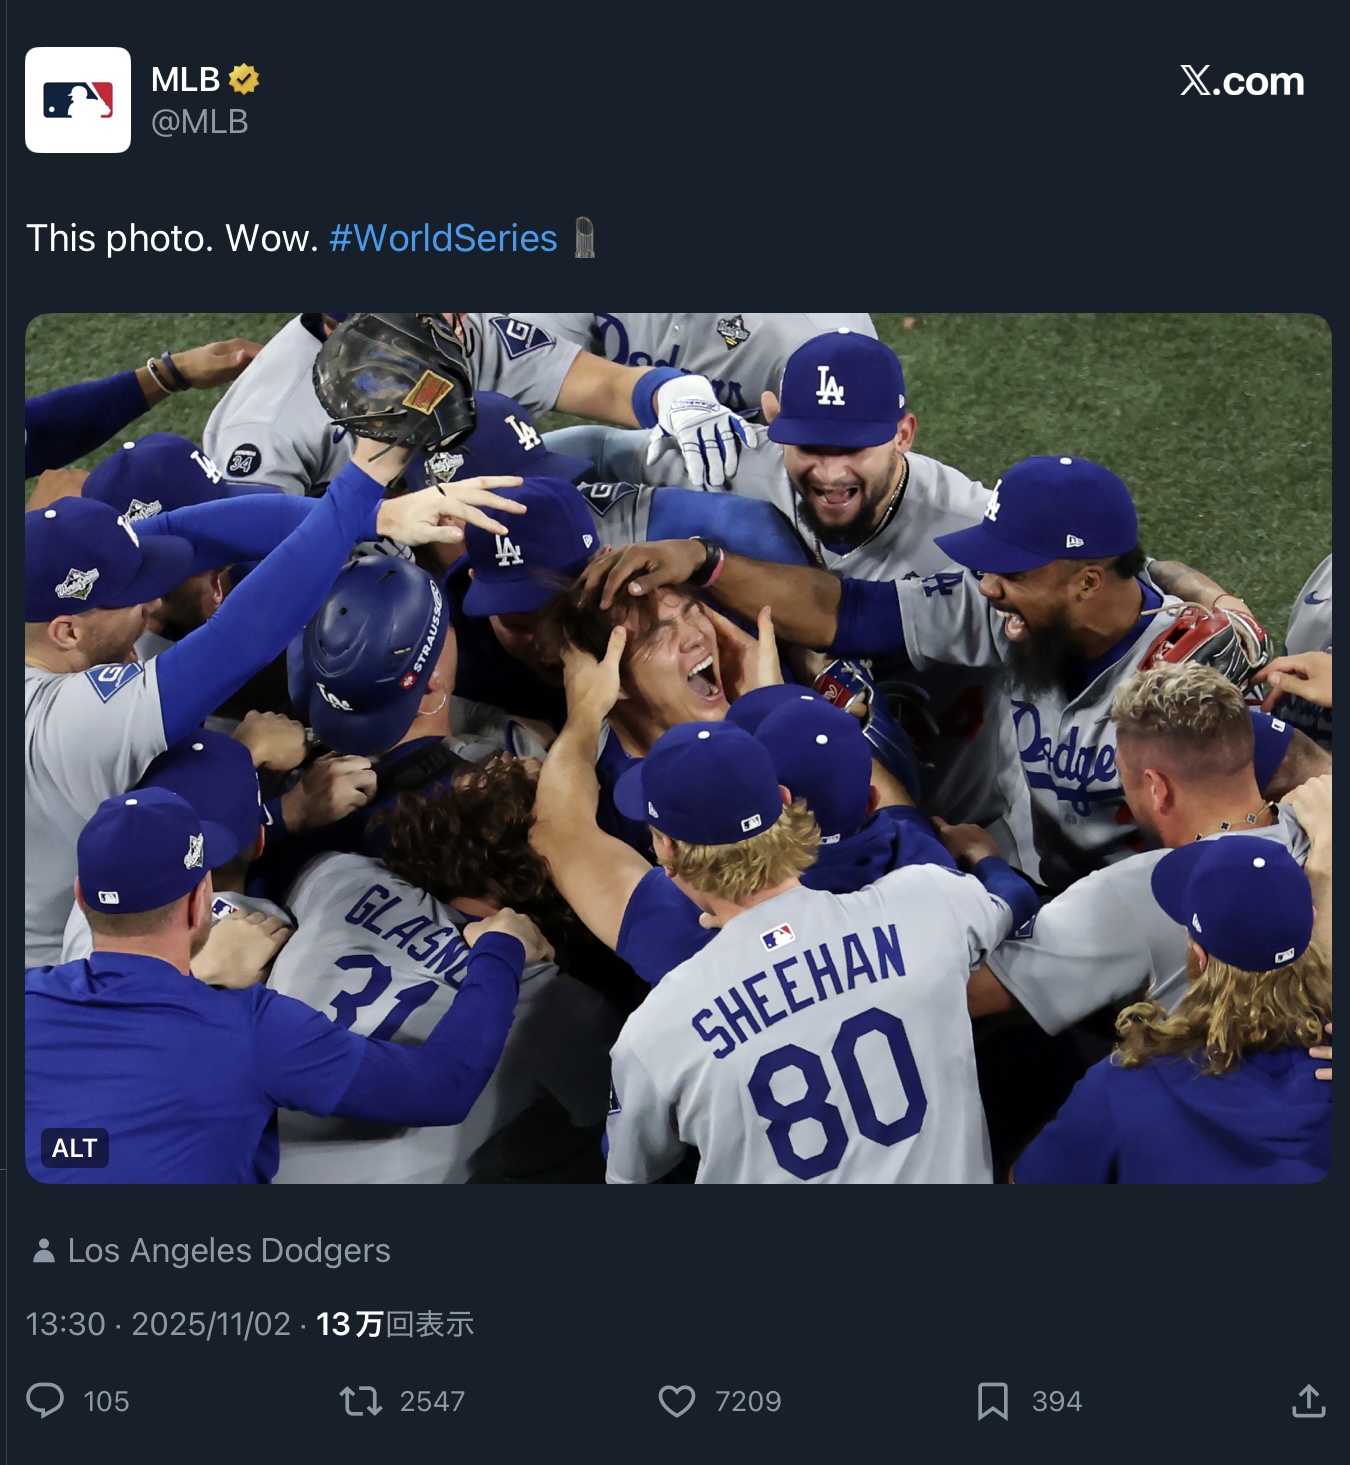Click the 7209 likes count
The height and width of the screenshot is (1465, 1350).
coord(748,1401)
